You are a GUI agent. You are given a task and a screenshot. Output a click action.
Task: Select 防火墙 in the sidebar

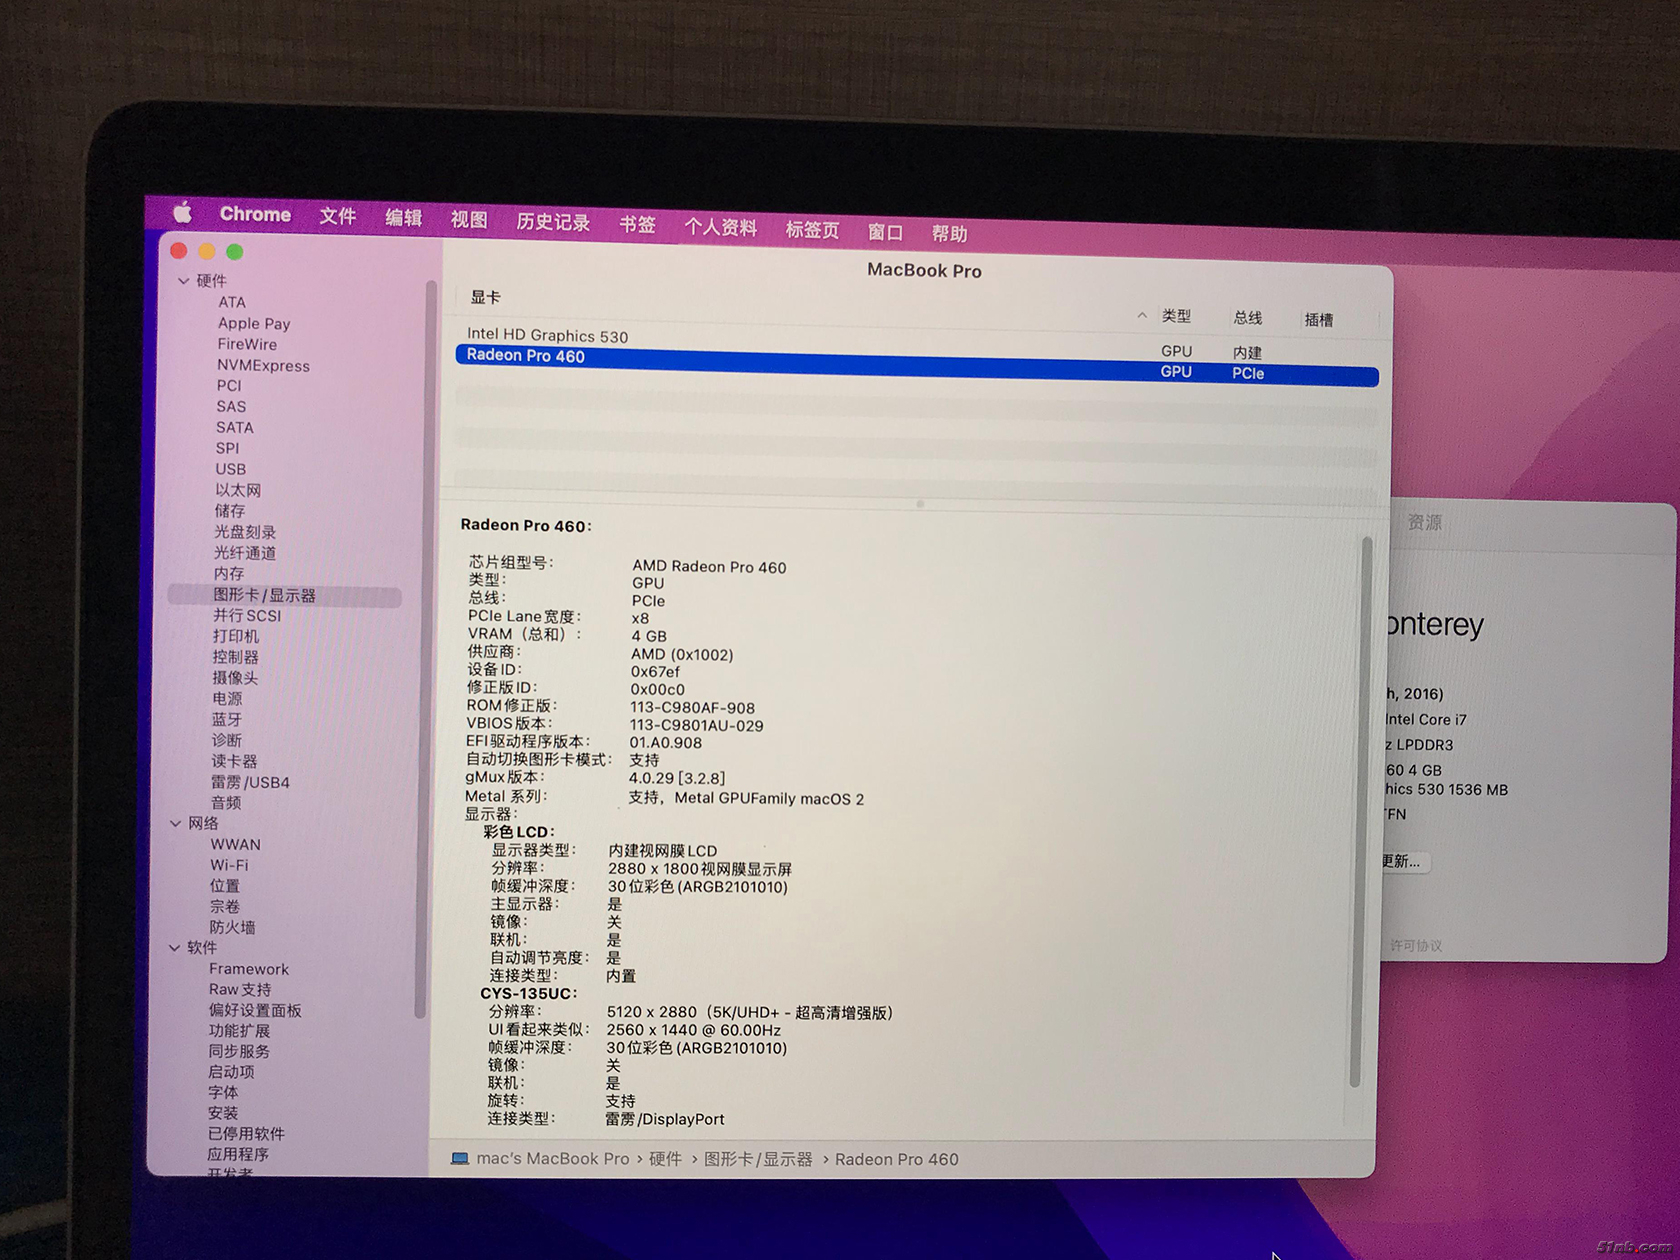pyautogui.click(x=232, y=927)
